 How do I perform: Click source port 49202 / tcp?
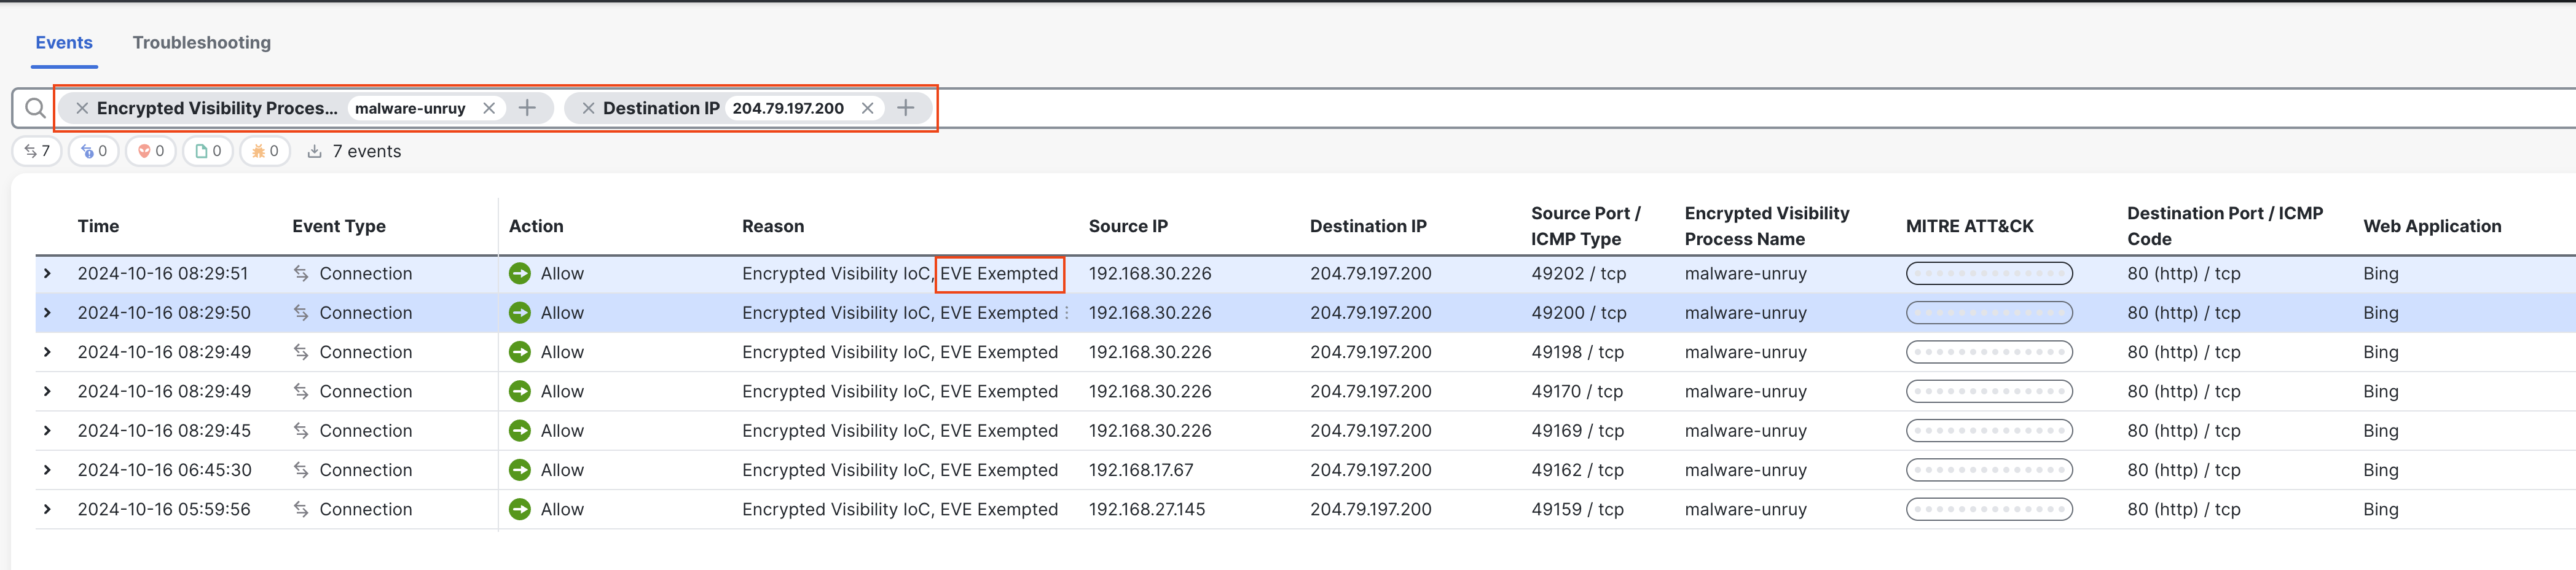pyautogui.click(x=1579, y=273)
